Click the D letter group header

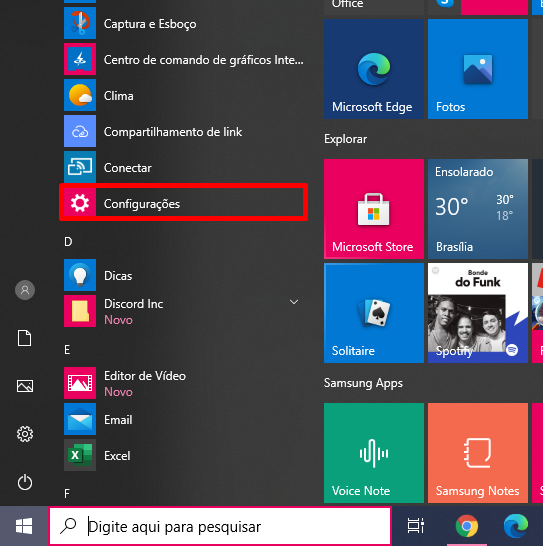coord(68,241)
